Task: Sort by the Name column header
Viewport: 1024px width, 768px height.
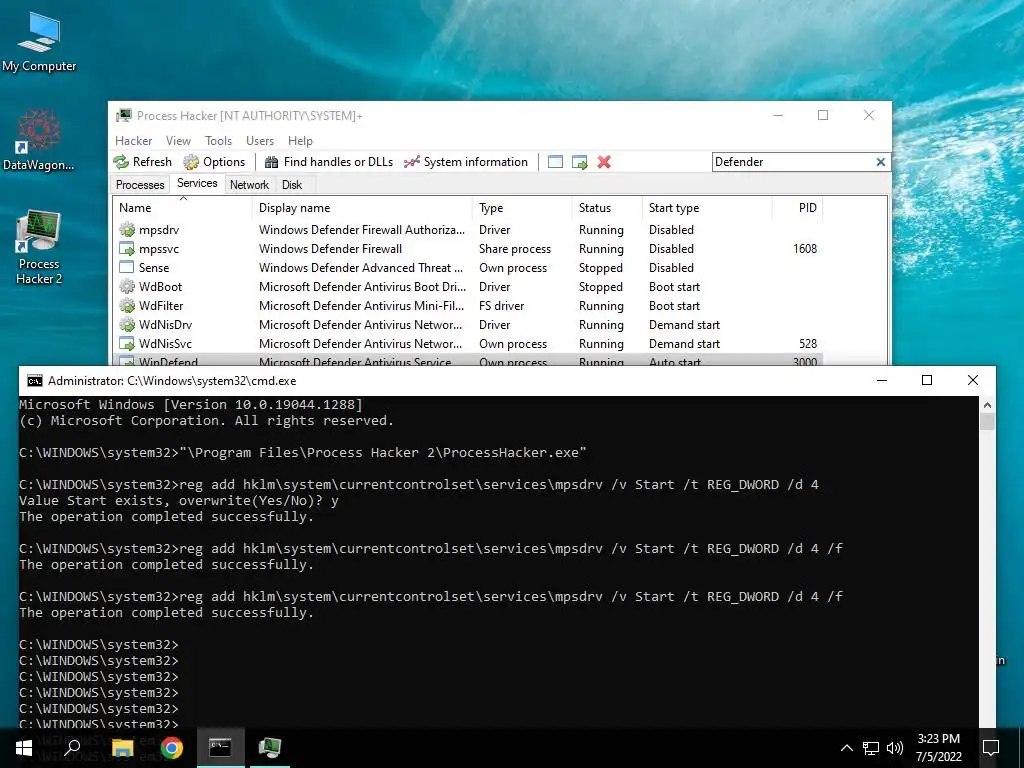Action: 182,208
